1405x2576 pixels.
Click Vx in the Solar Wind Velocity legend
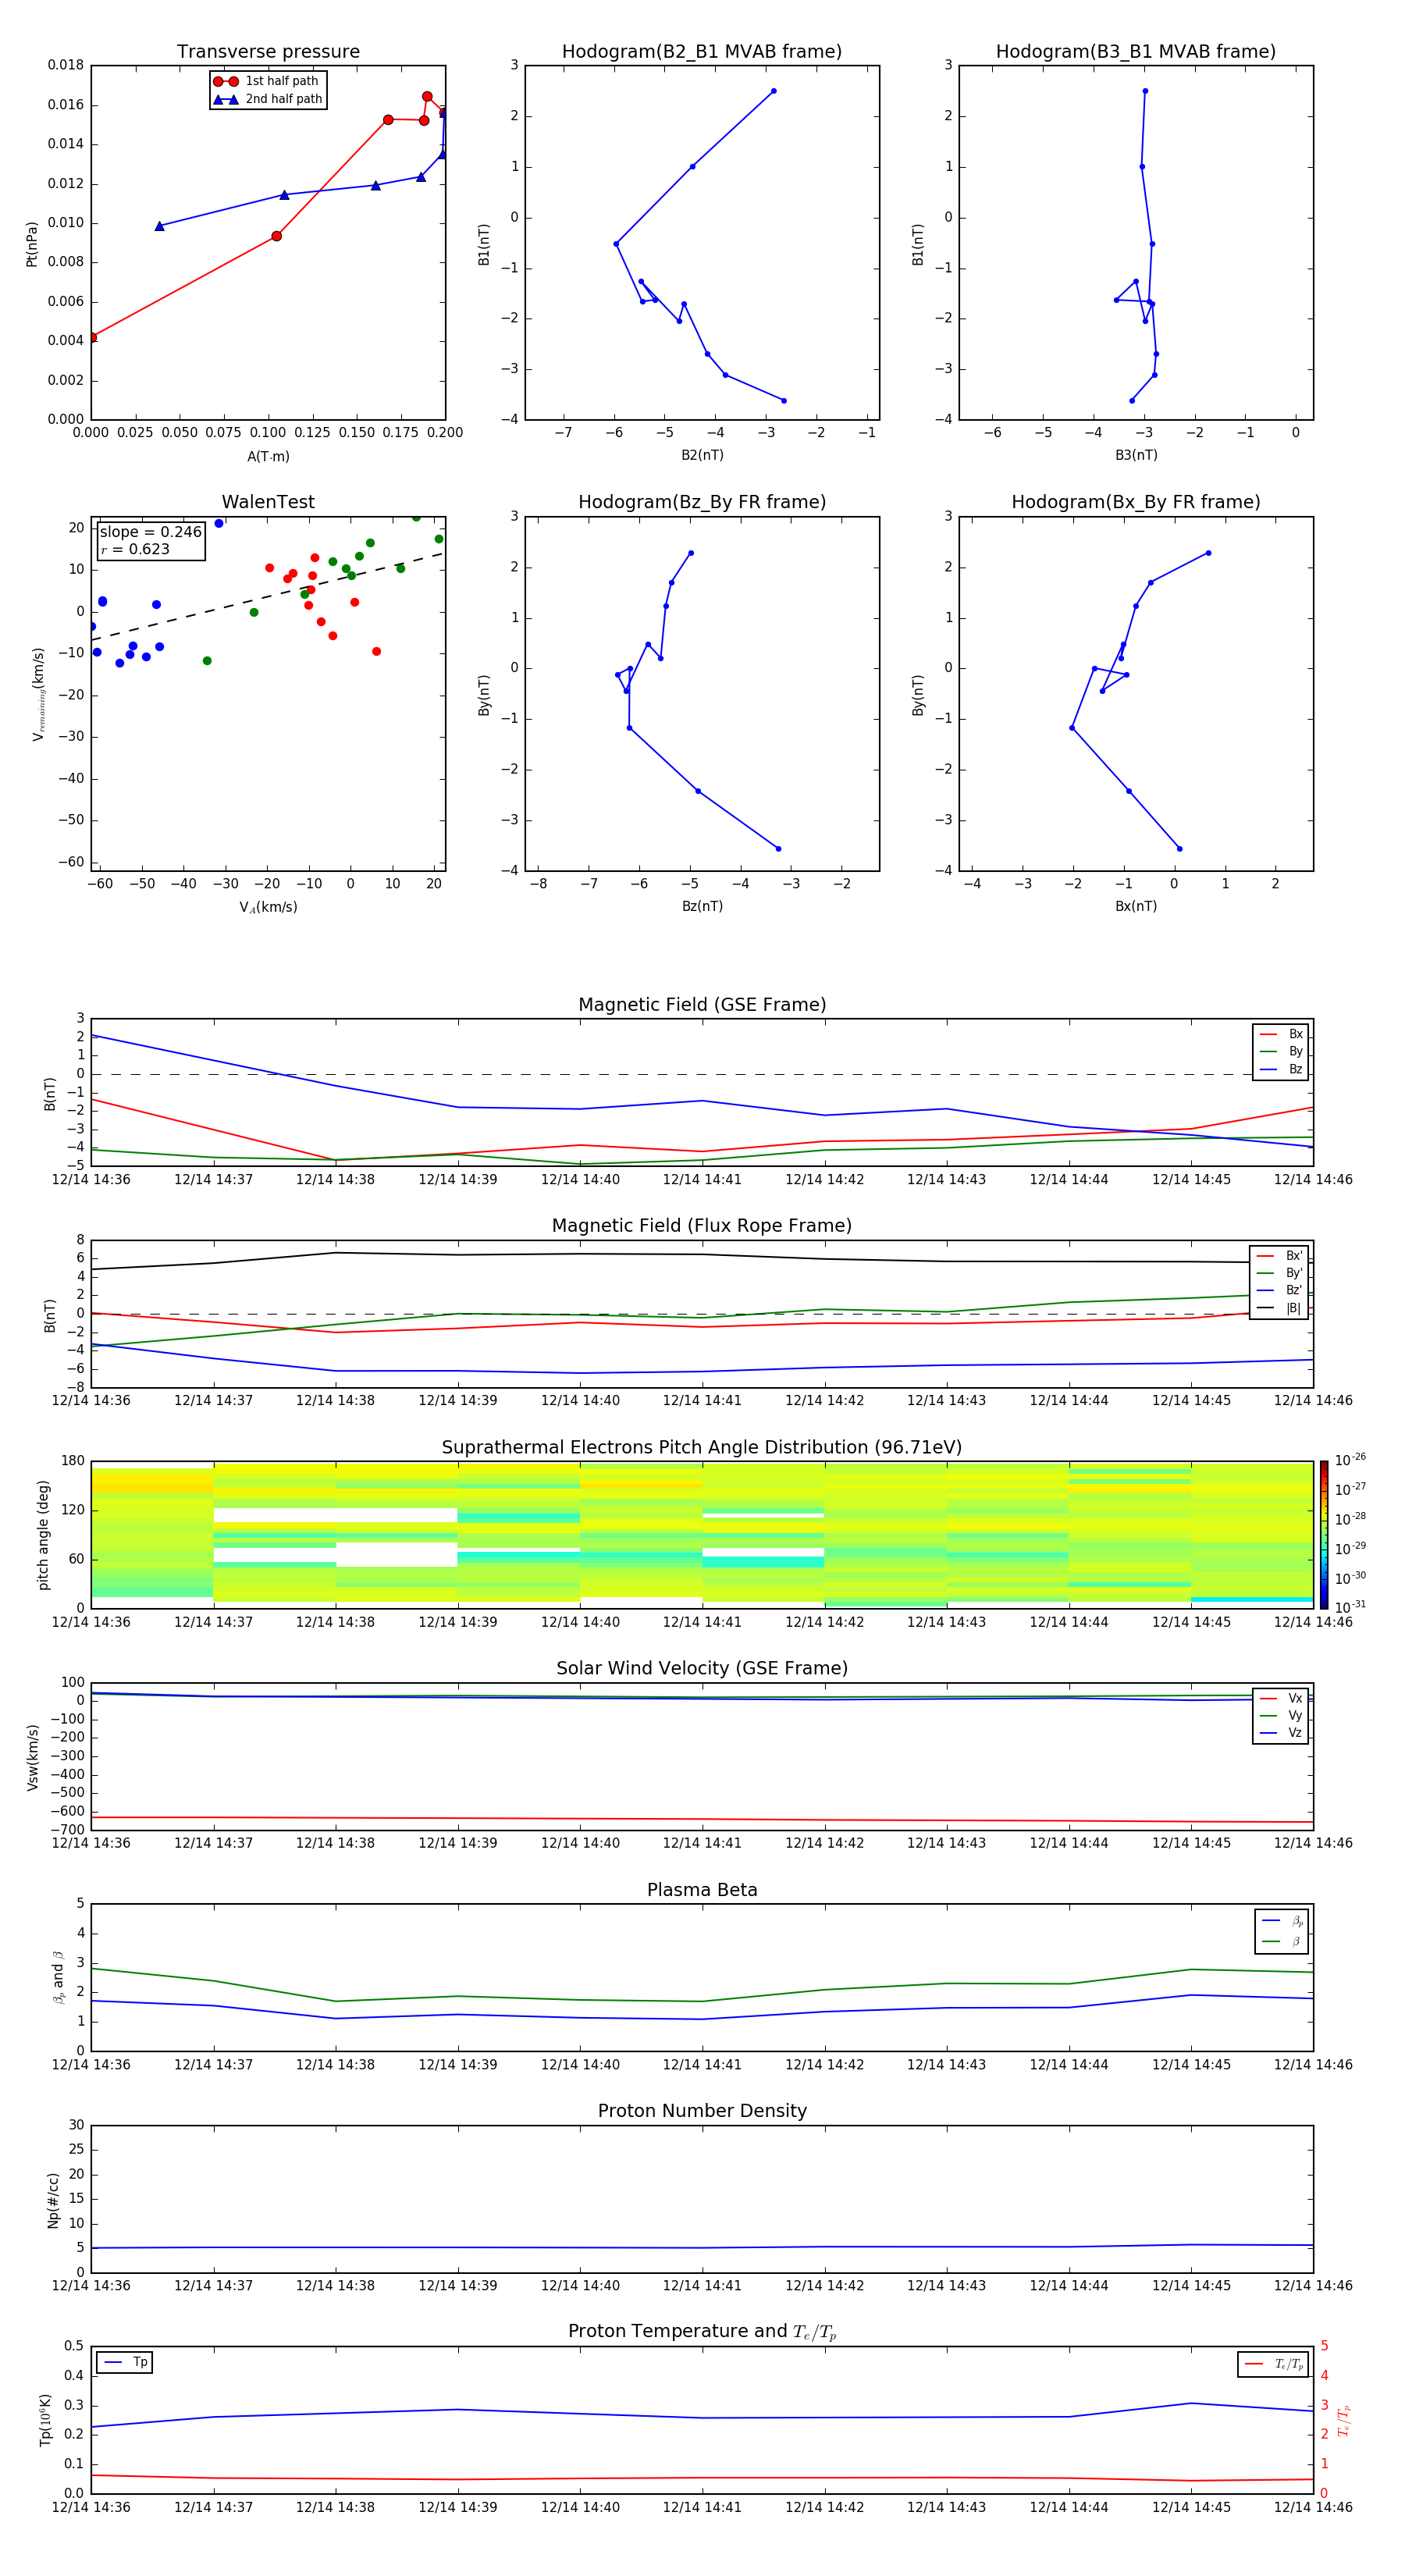[1281, 1698]
